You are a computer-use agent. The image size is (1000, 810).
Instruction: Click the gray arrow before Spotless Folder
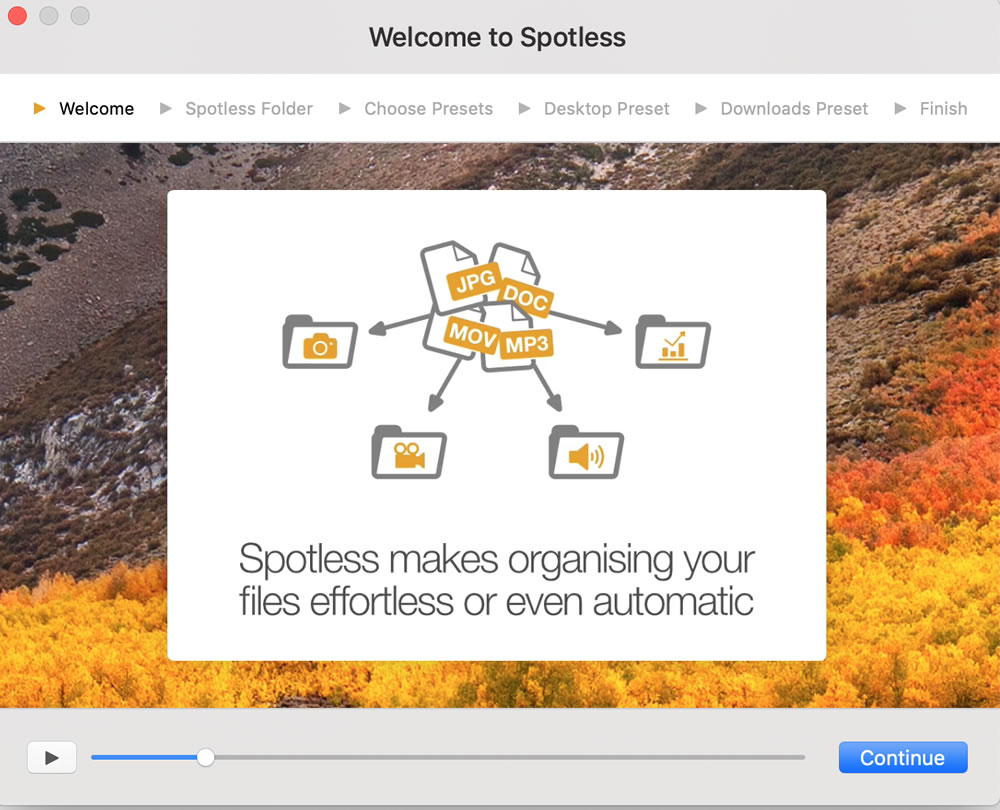(165, 108)
